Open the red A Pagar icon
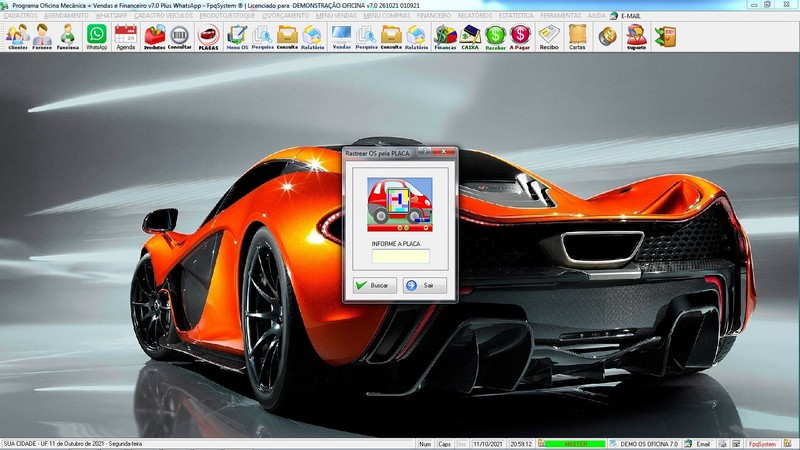The width and height of the screenshot is (800, 450). pos(520,37)
